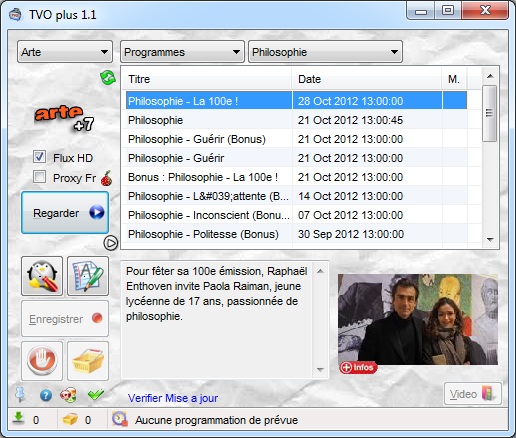The image size is (516, 438).
Task: Click the red stop hand button
Action: [42, 361]
